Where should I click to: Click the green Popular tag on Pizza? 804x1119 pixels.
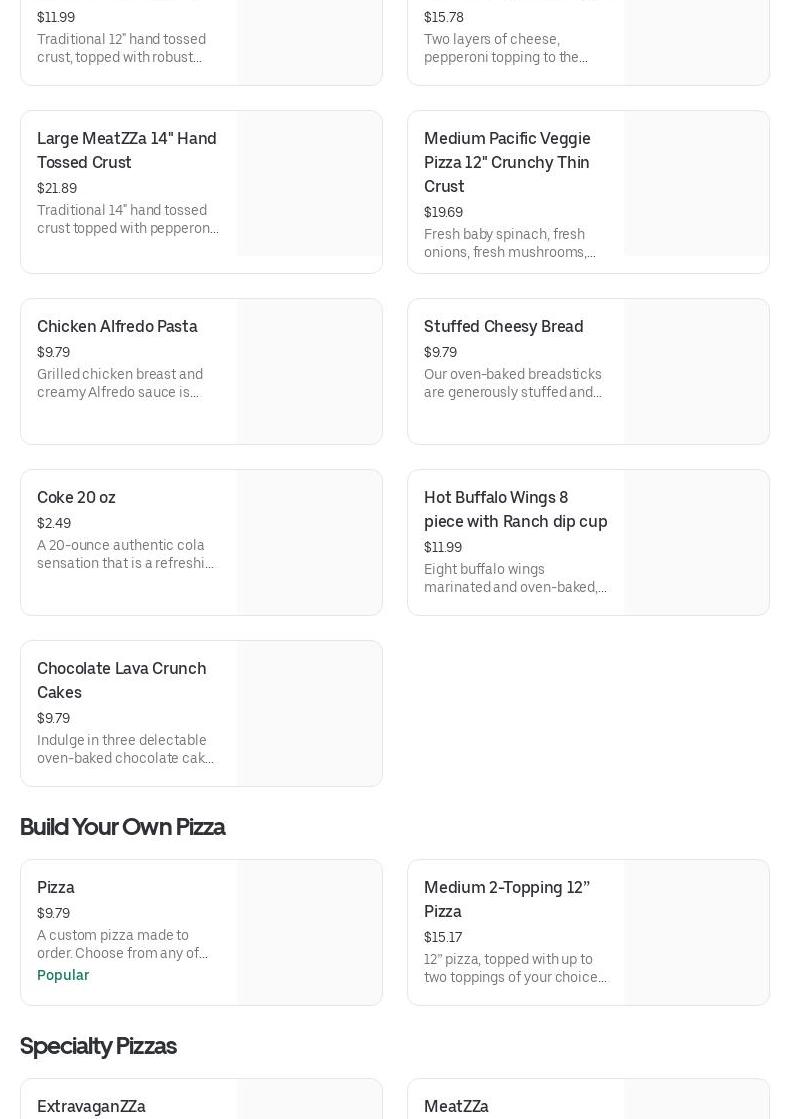63,975
